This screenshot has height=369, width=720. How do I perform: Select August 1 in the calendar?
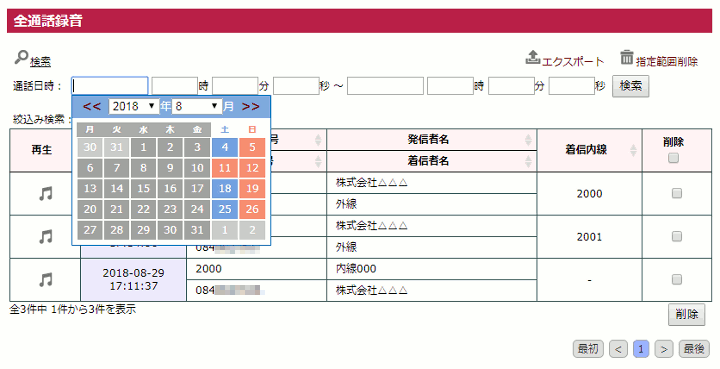(x=144, y=147)
